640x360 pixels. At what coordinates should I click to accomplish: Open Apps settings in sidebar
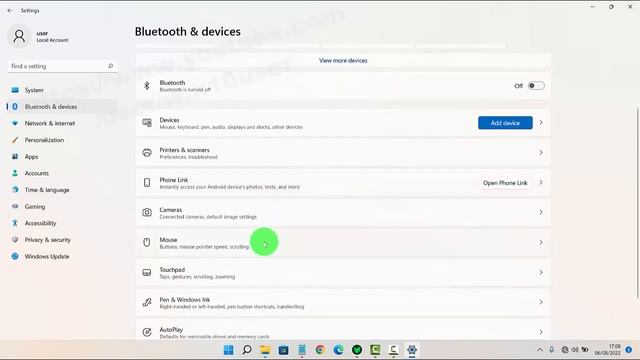[x=62, y=157]
